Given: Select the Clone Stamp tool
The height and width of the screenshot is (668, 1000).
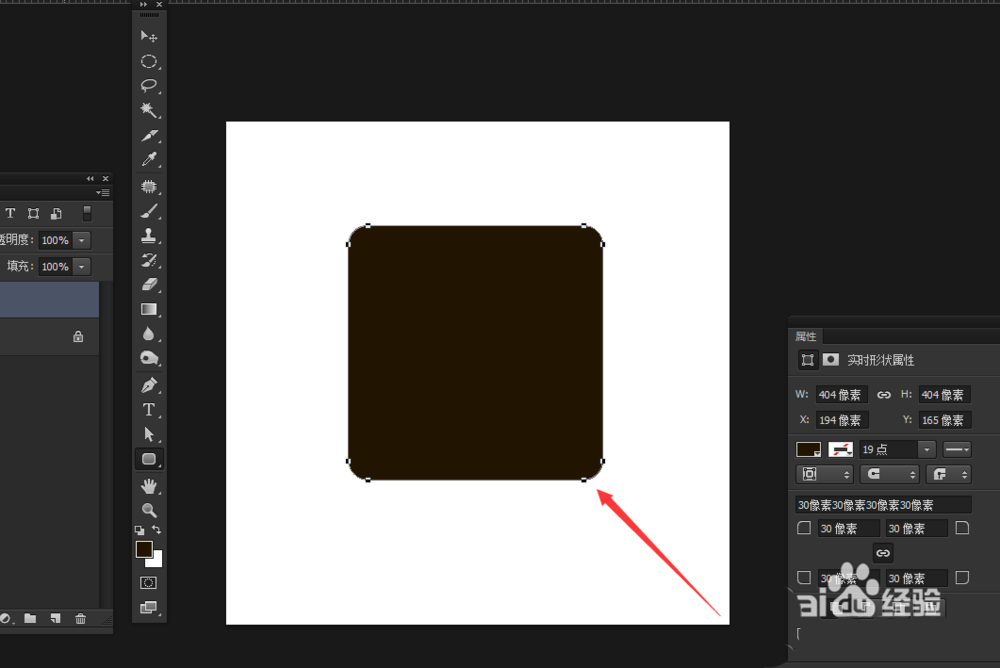Looking at the screenshot, I should pyautogui.click(x=149, y=235).
